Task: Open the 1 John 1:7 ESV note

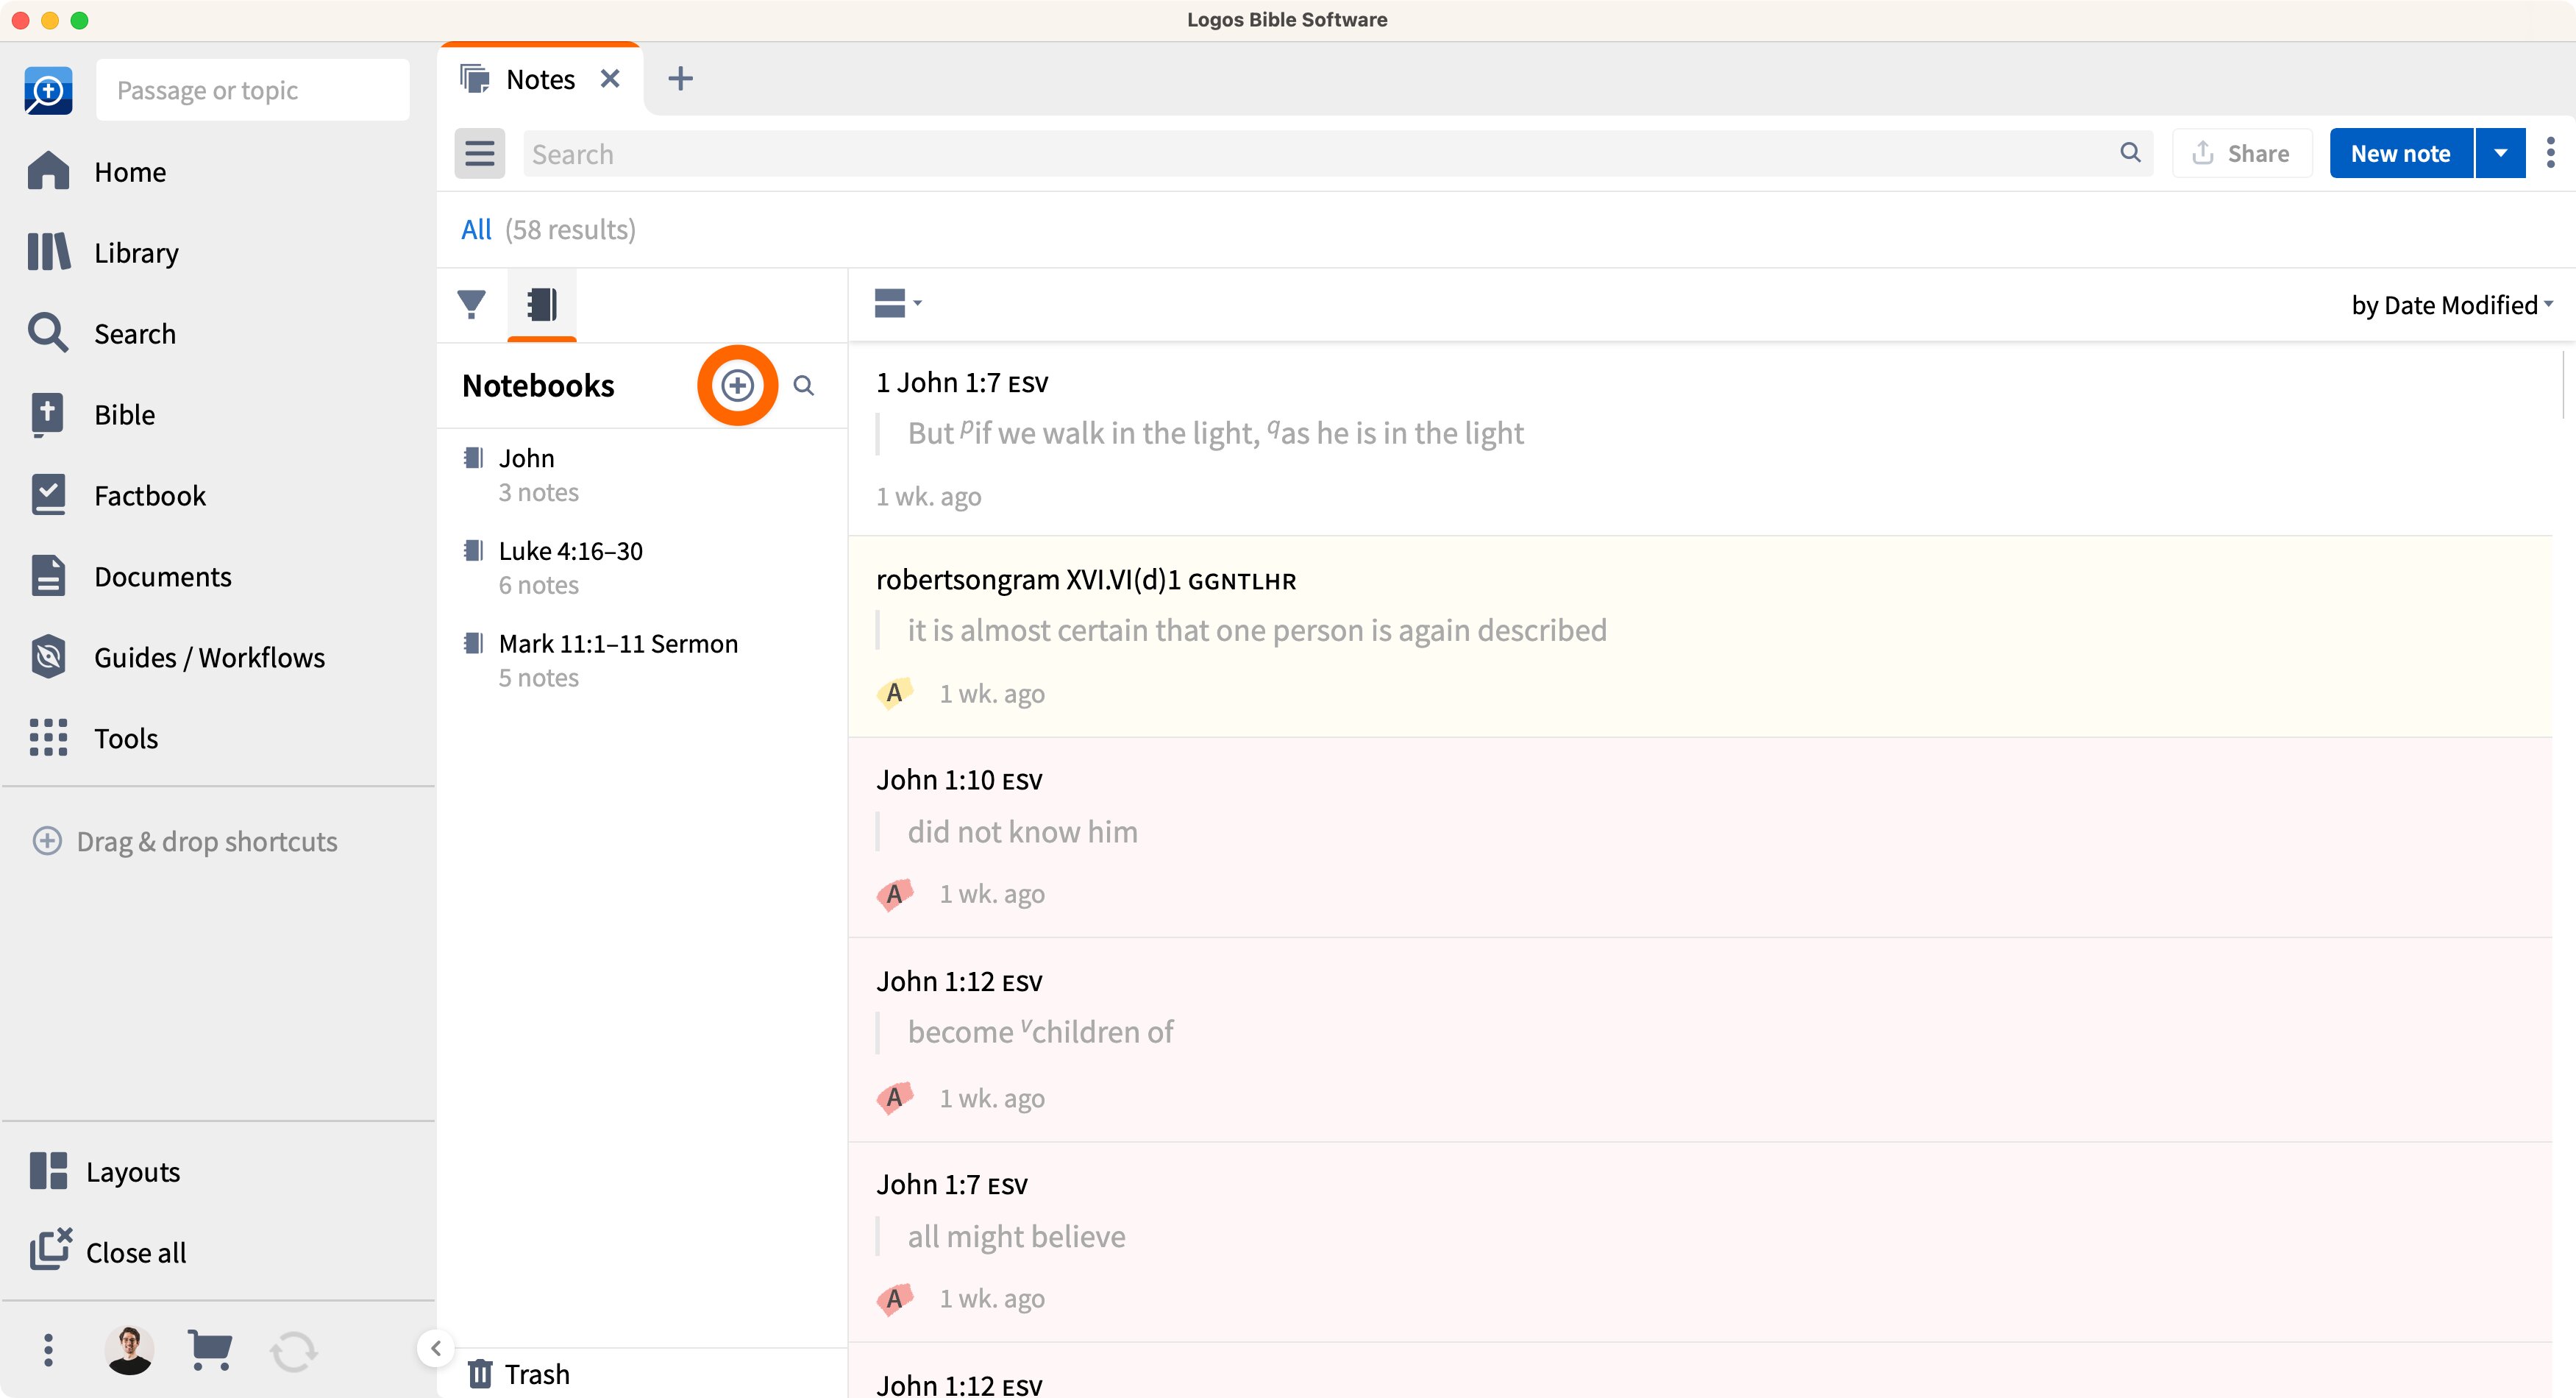Action: [x=1700, y=439]
